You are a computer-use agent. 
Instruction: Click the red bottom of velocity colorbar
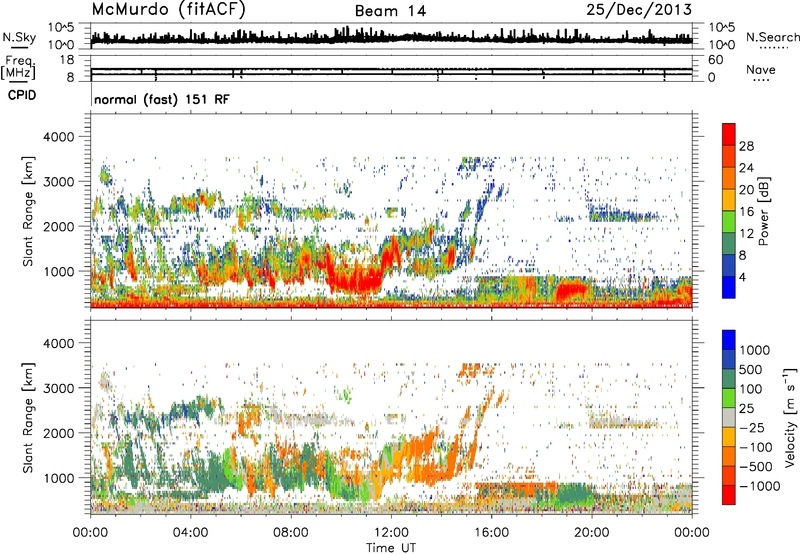729,495
